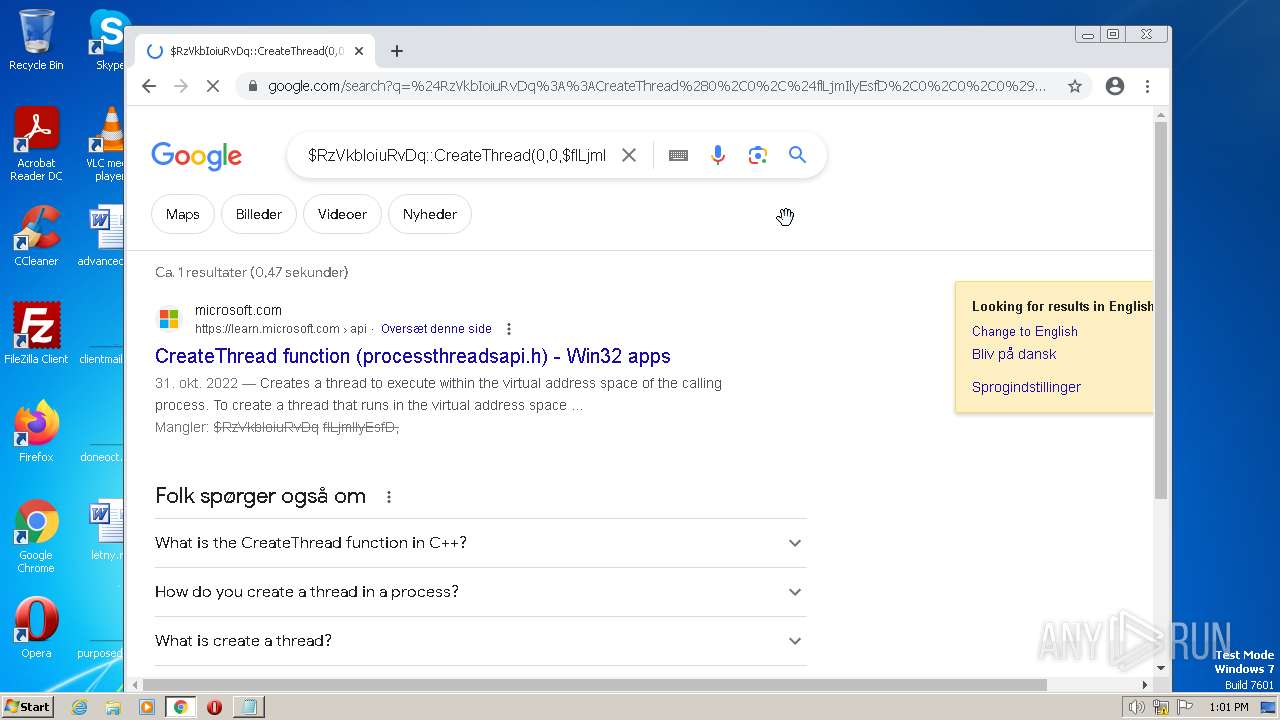Image resolution: width=1280 pixels, height=720 pixels.
Task: Click the Microsoft favicon of the result
Action: tap(169, 319)
